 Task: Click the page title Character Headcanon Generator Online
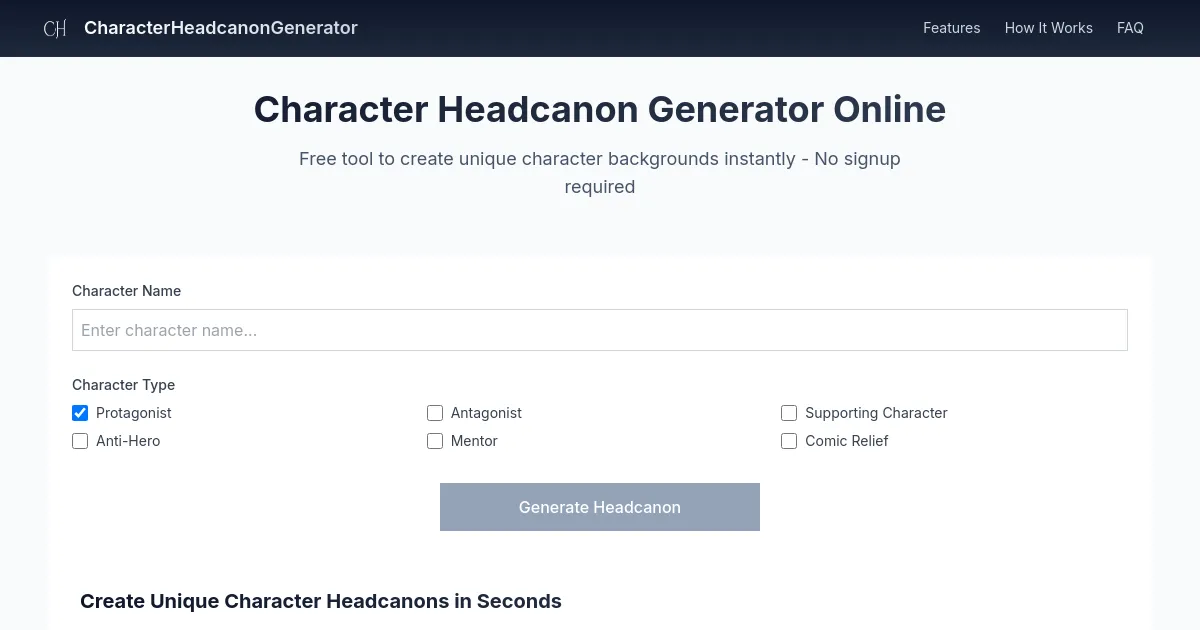[599, 110]
